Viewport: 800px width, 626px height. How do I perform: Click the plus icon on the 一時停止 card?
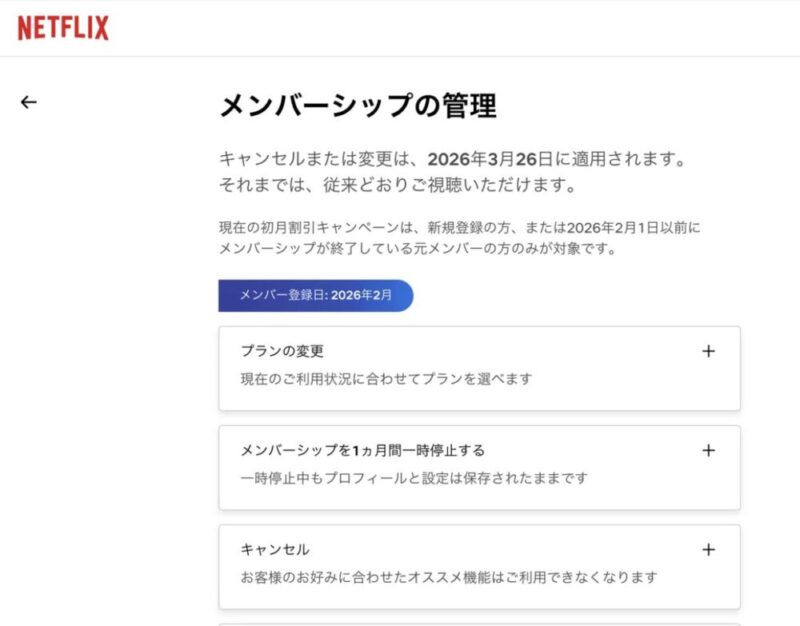(708, 450)
